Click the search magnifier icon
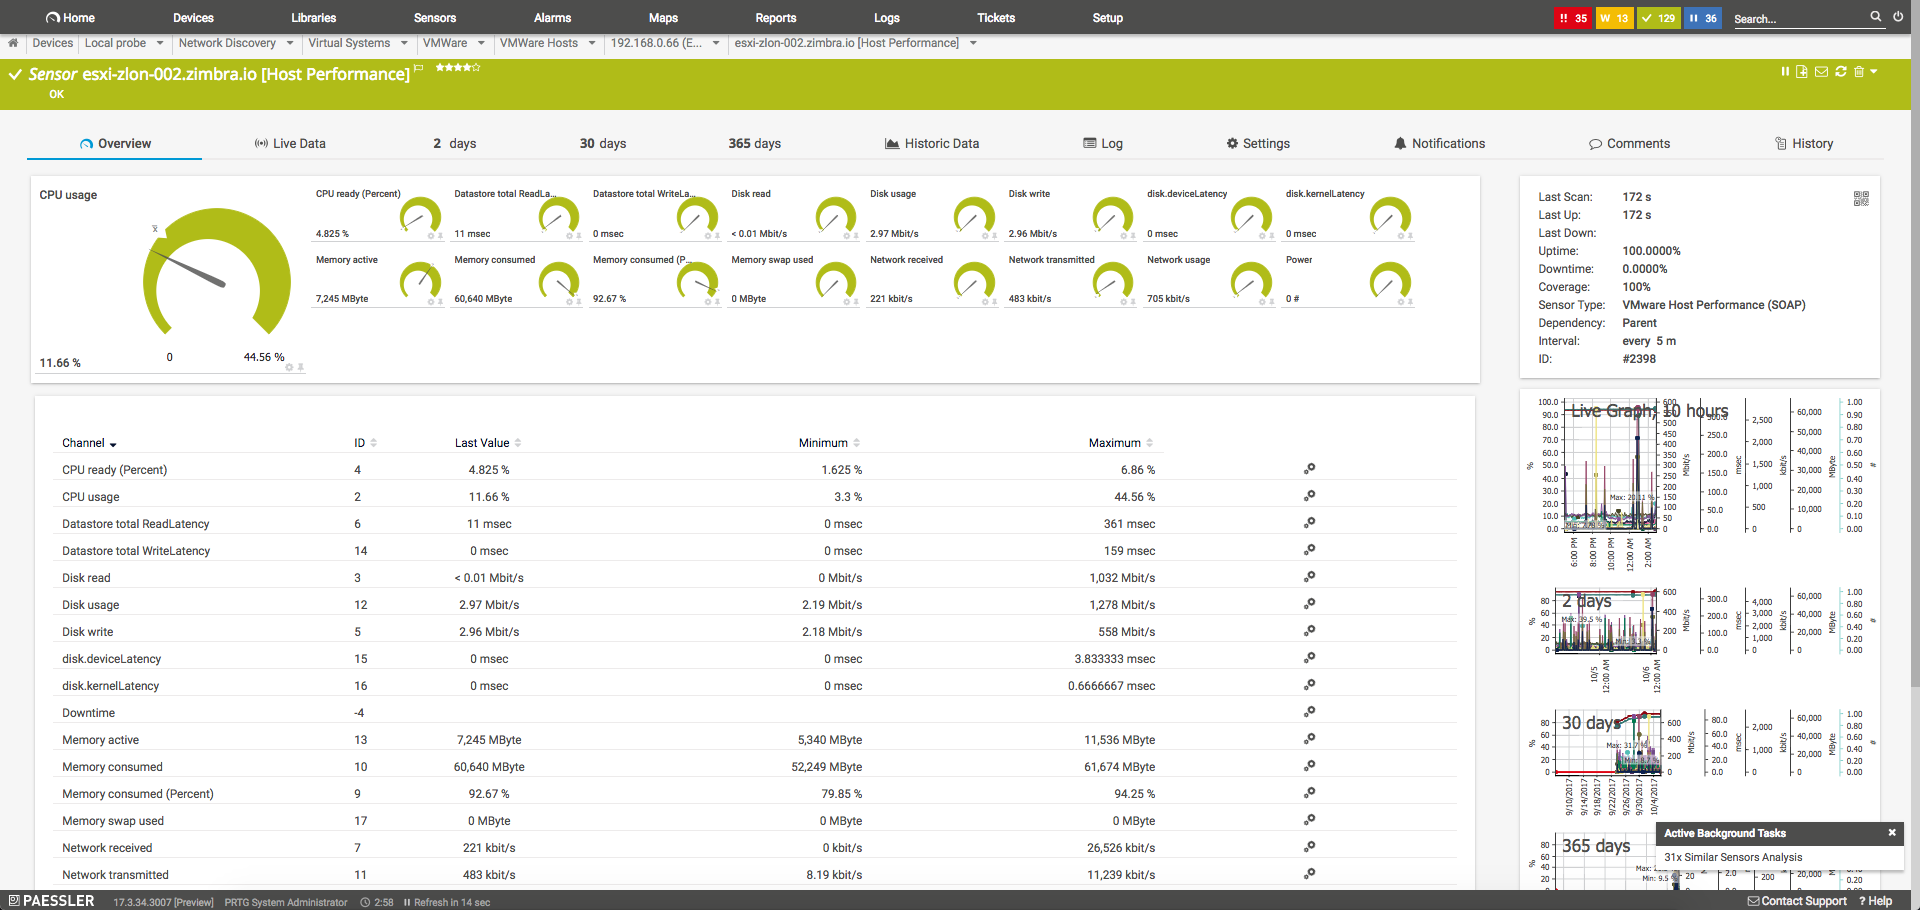 pyautogui.click(x=1876, y=17)
